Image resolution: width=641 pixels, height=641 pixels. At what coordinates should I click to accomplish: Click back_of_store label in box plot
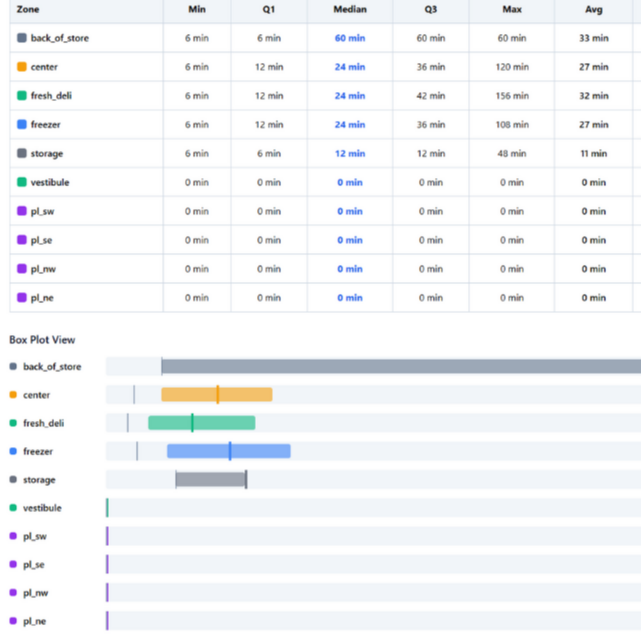[x=52, y=366]
